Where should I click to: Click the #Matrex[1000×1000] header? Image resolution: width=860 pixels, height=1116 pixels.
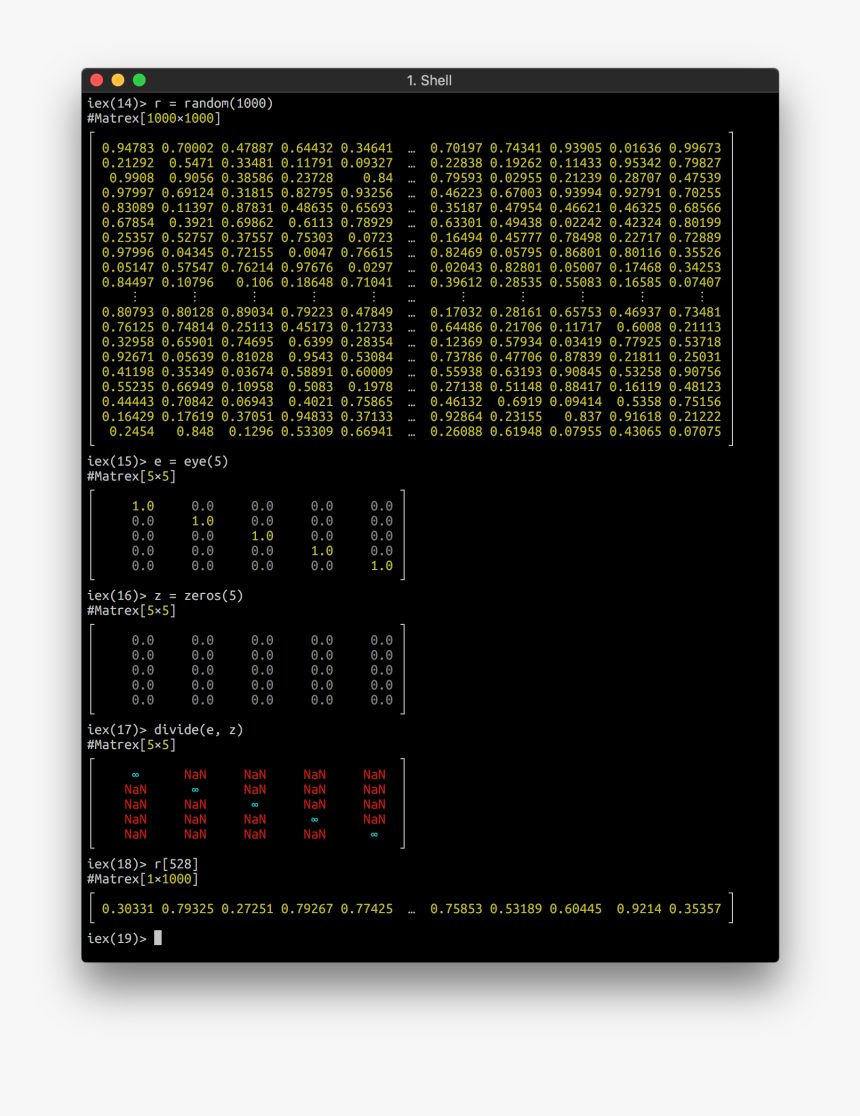(154, 118)
